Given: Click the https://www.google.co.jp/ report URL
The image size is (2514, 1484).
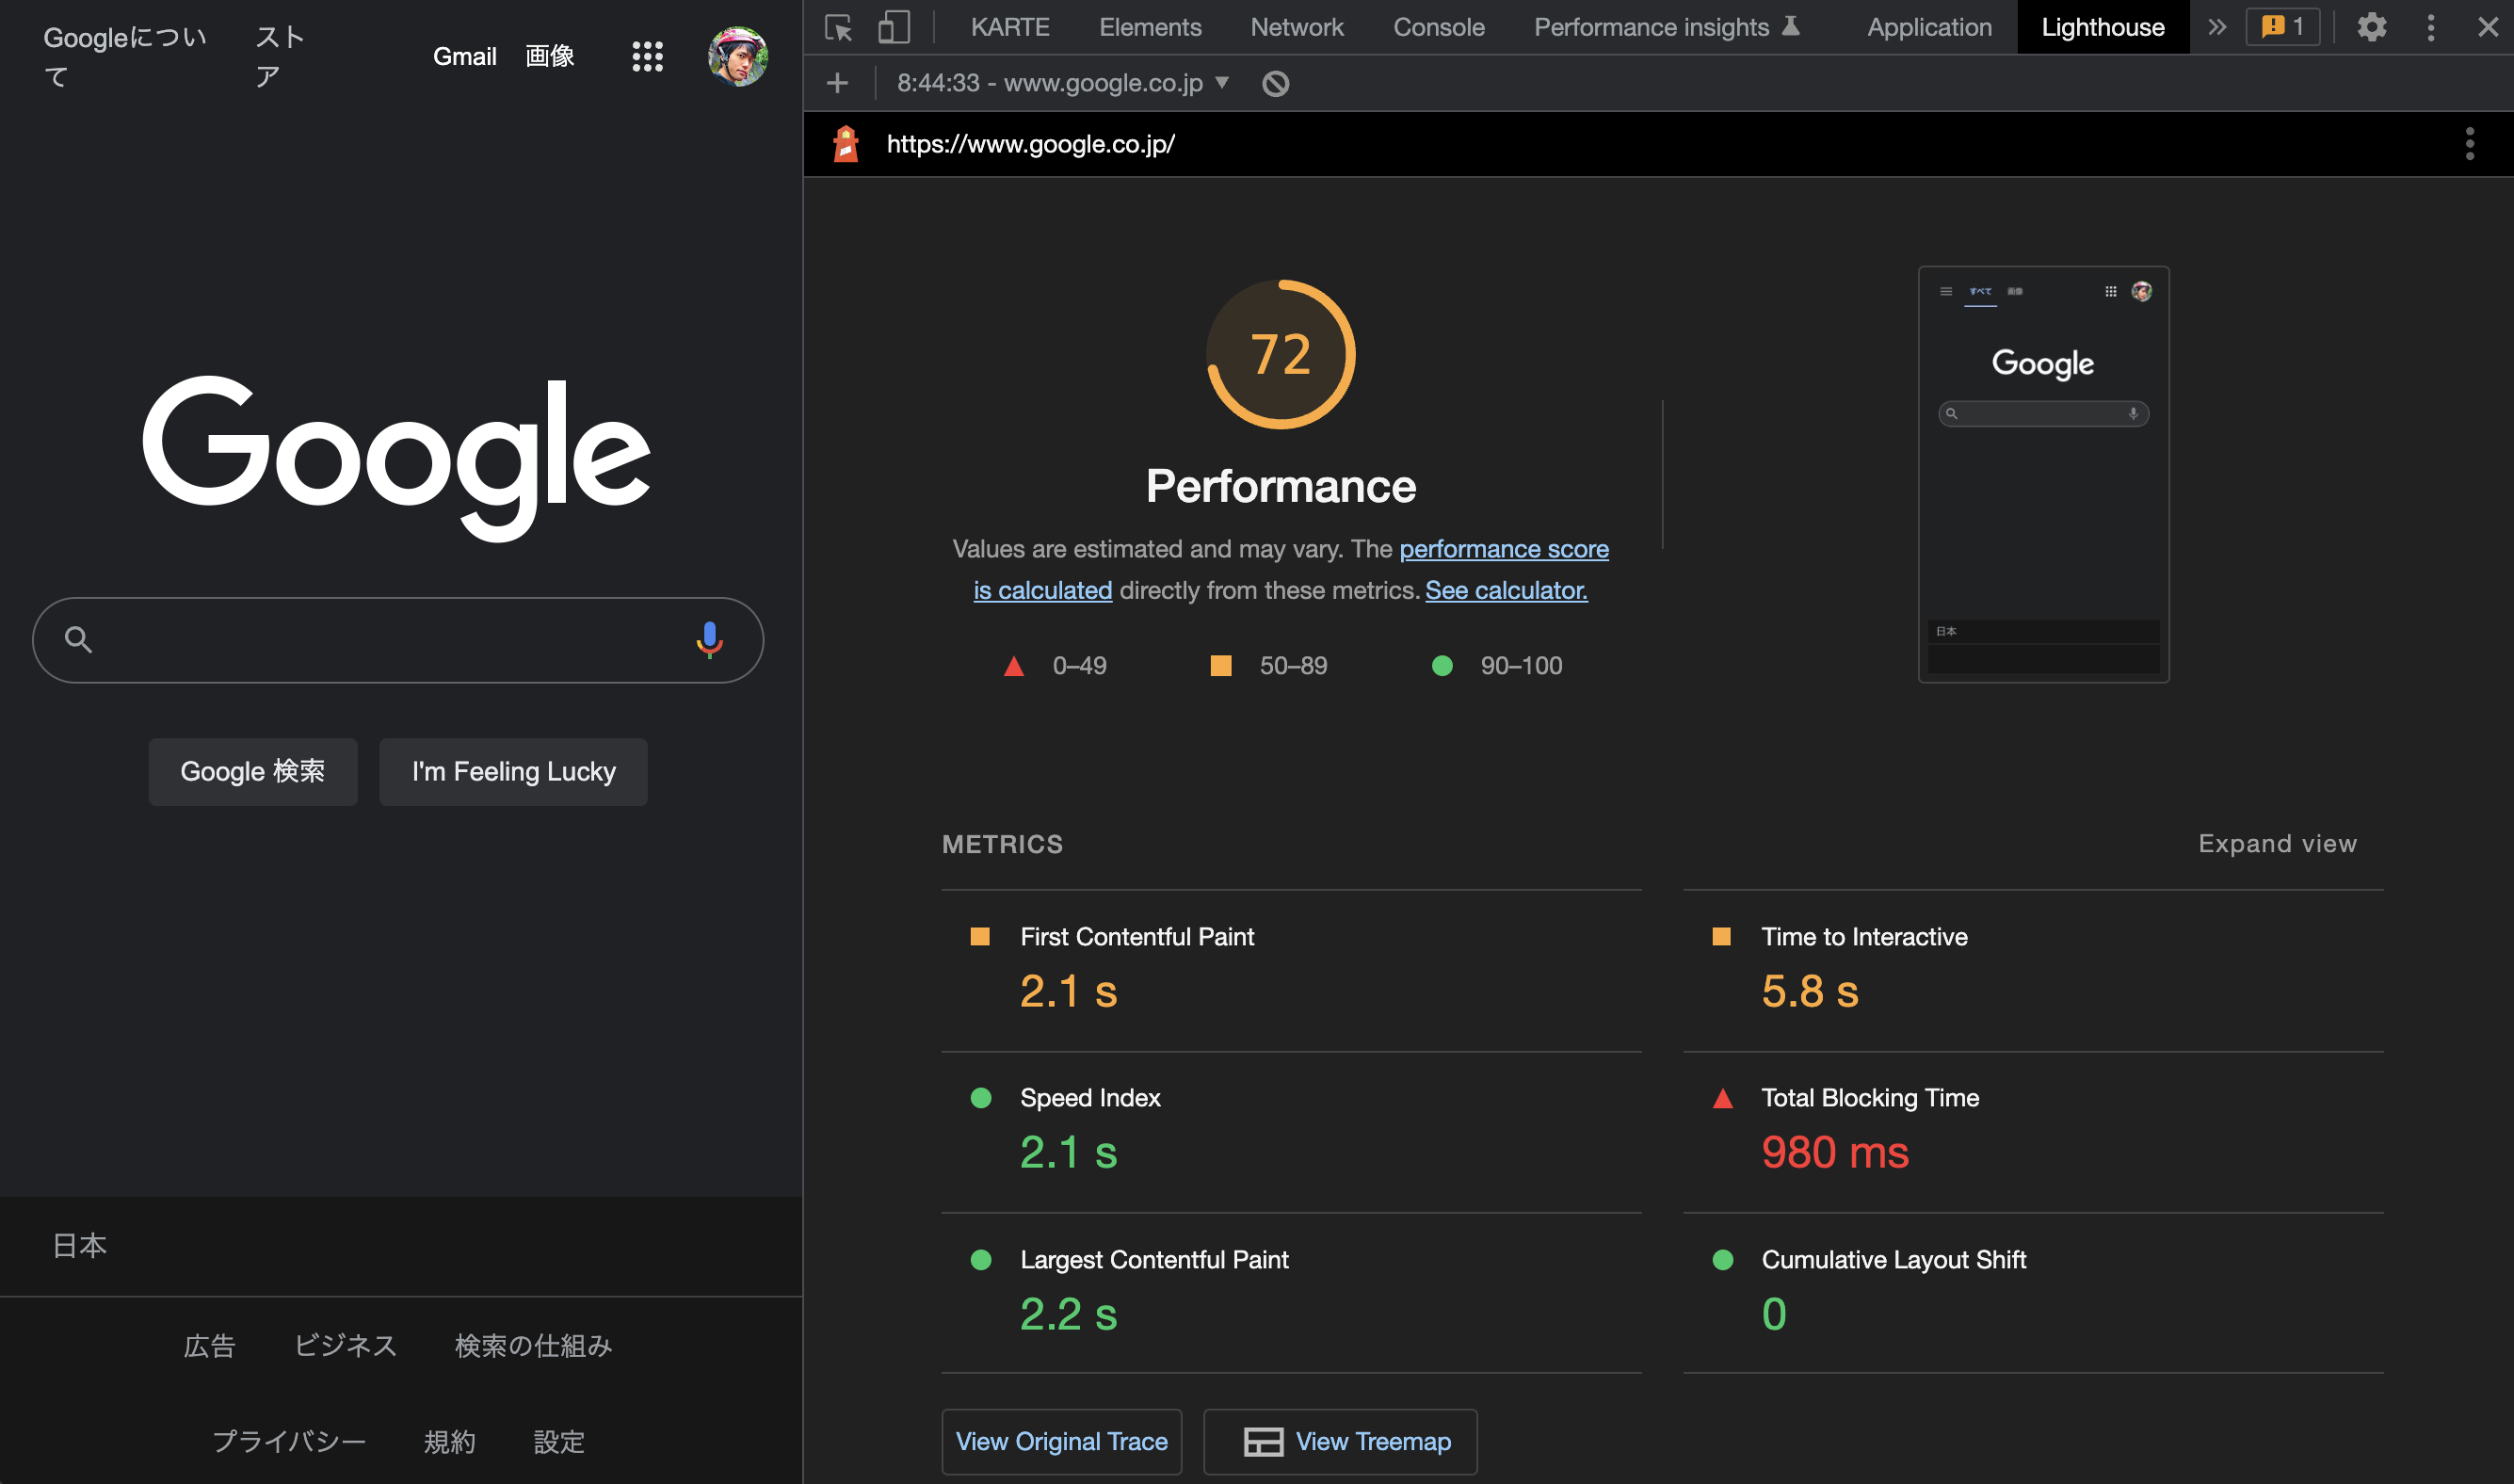Looking at the screenshot, I should click(1030, 144).
